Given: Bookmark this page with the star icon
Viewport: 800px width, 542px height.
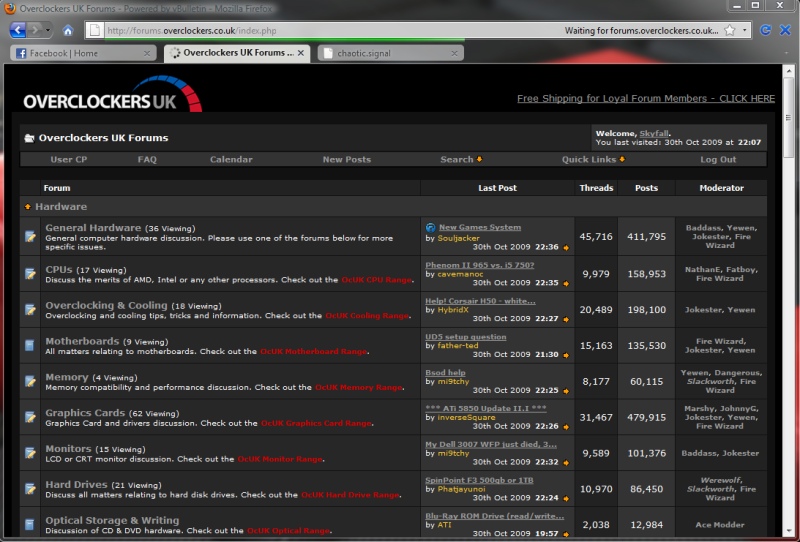Looking at the screenshot, I should coord(730,31).
